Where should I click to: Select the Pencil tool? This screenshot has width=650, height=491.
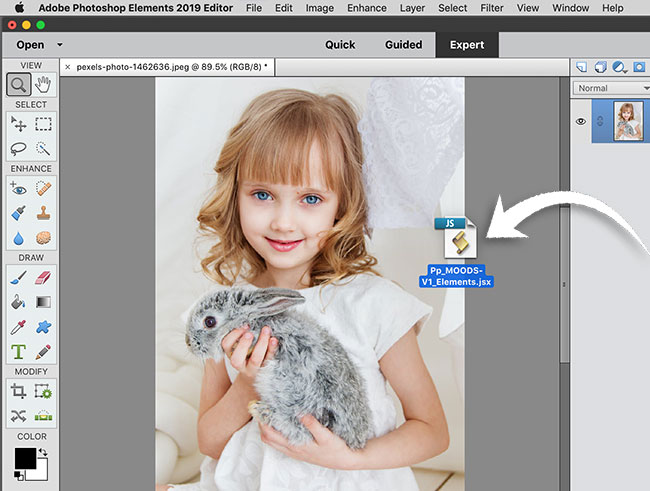(x=43, y=352)
